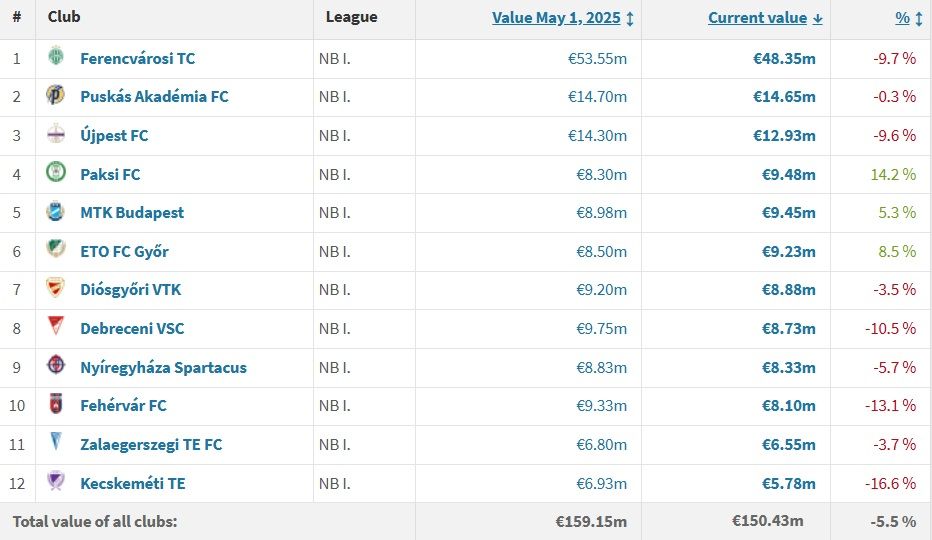Click Újpest FC current value €12.93m
This screenshot has width=932, height=540.
[x=784, y=136]
